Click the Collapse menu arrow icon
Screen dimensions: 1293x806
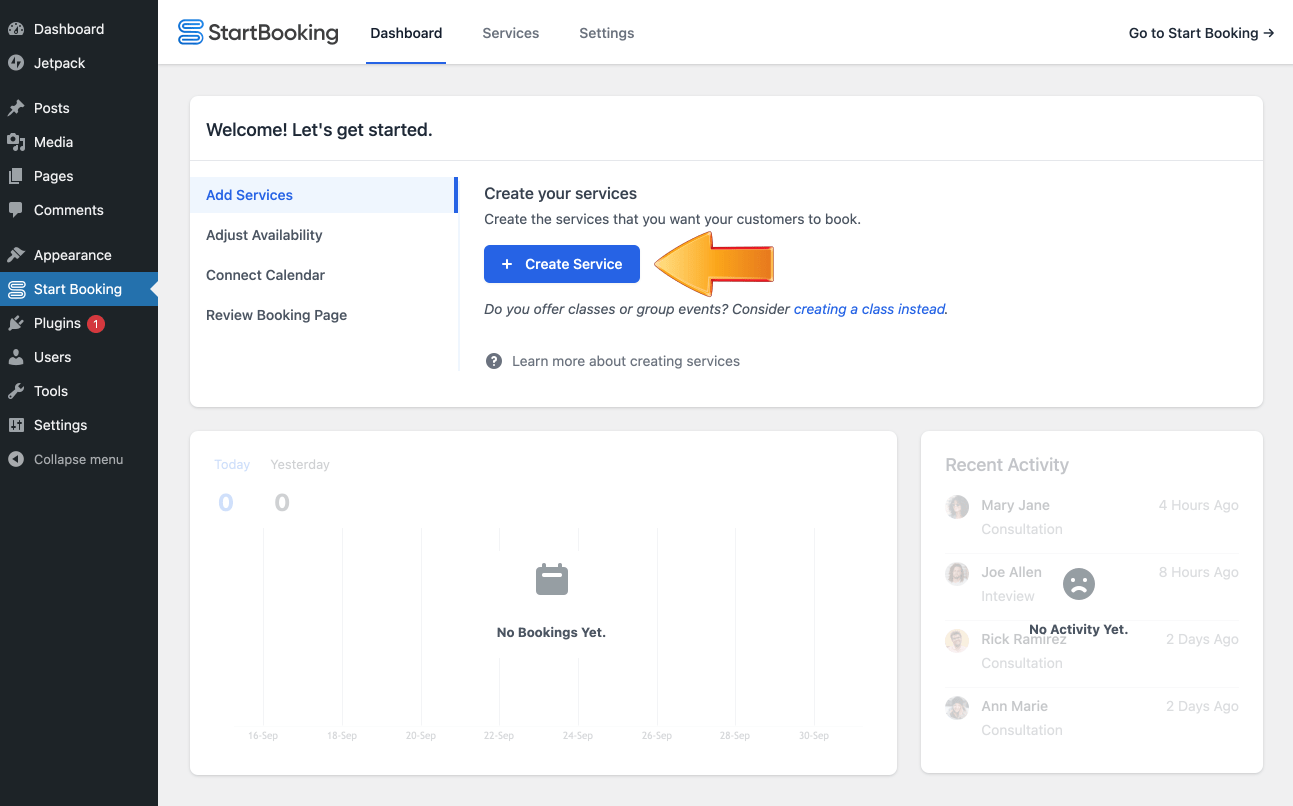(x=16, y=460)
